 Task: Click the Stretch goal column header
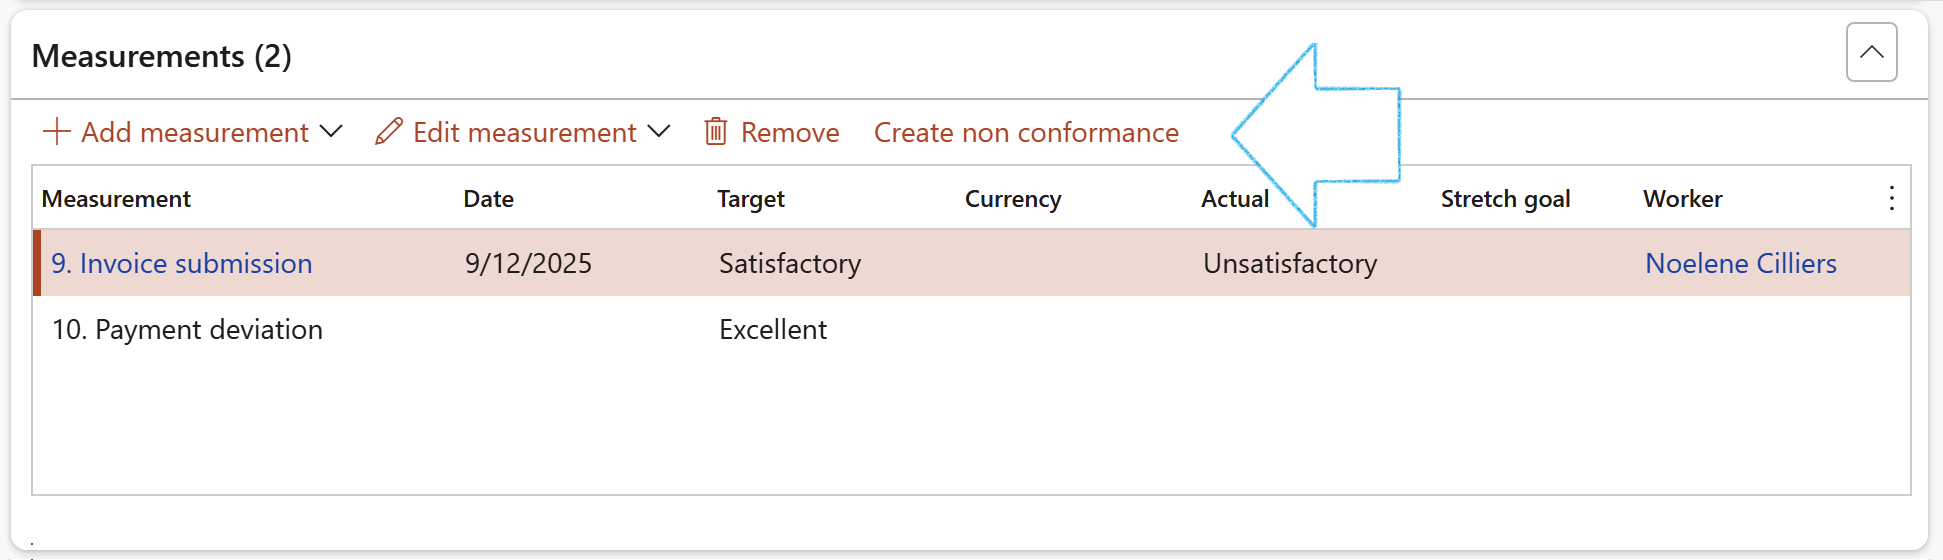click(1505, 199)
